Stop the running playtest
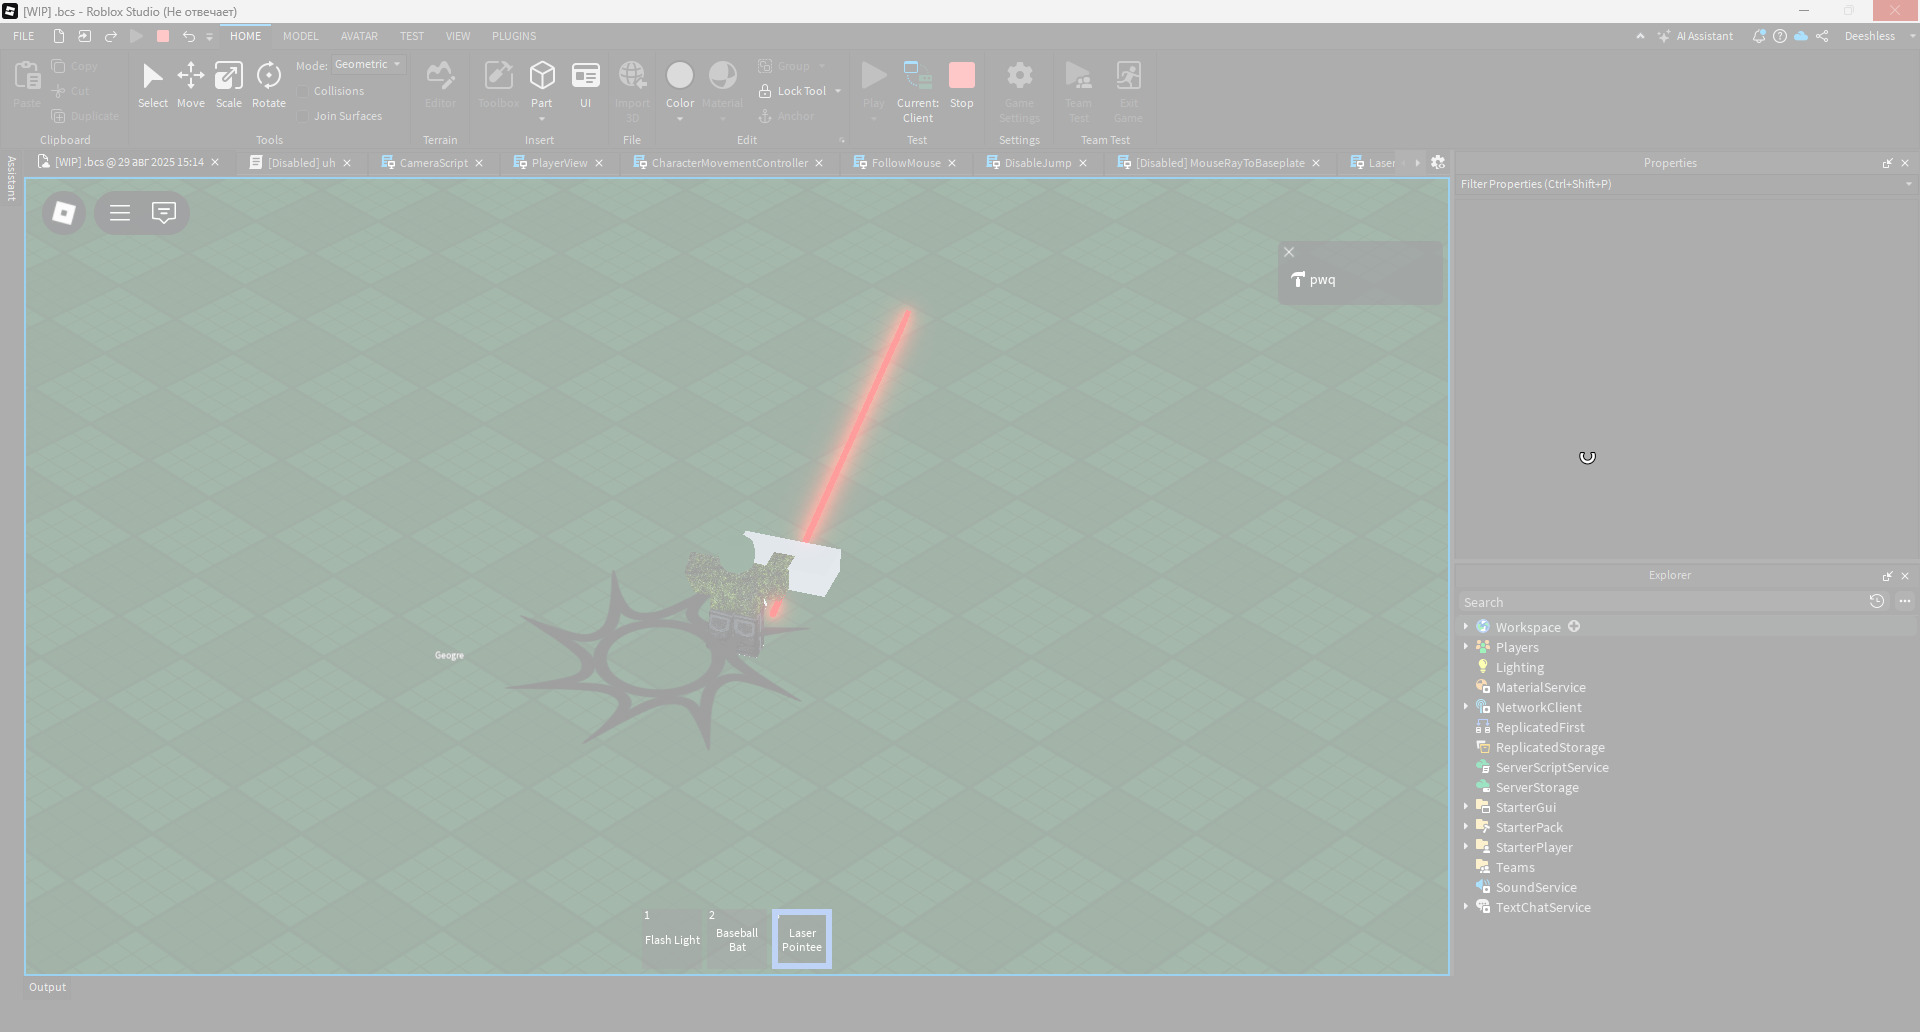1920x1032 pixels. coord(961,85)
